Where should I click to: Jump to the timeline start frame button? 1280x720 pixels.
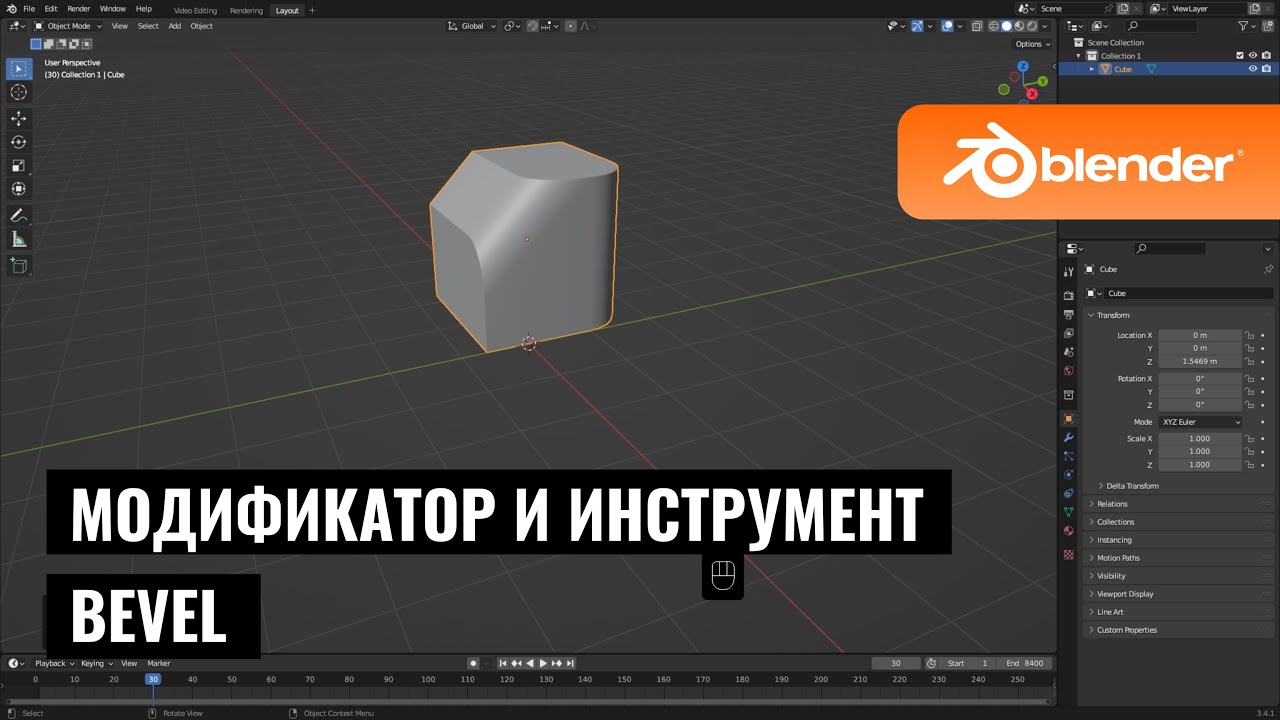pyautogui.click(x=504, y=663)
